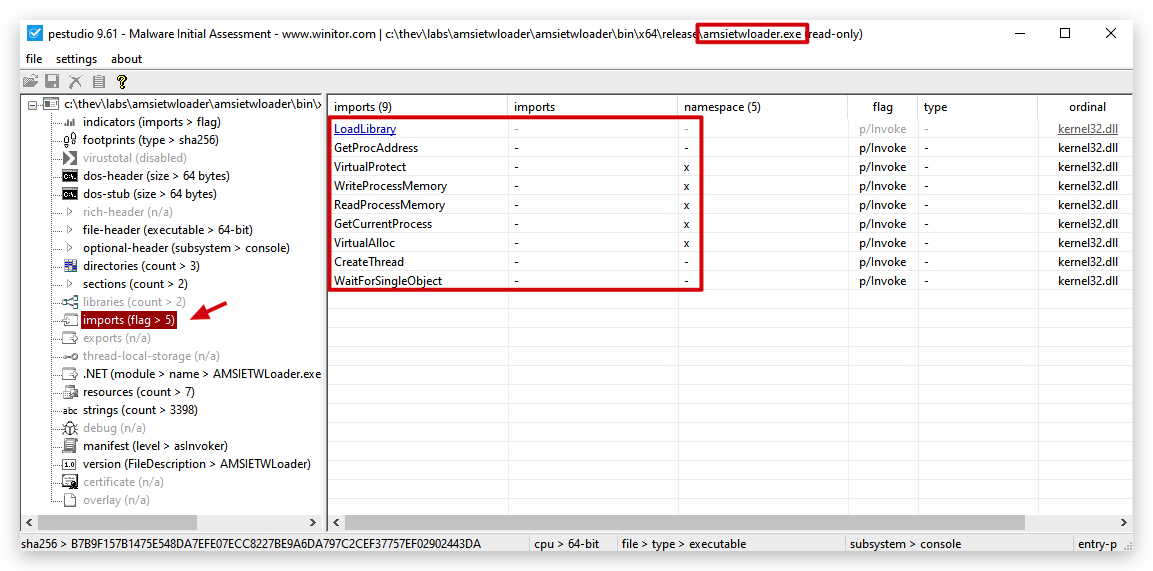Maximize the pestudio window
1153x571 pixels.
click(x=1065, y=33)
